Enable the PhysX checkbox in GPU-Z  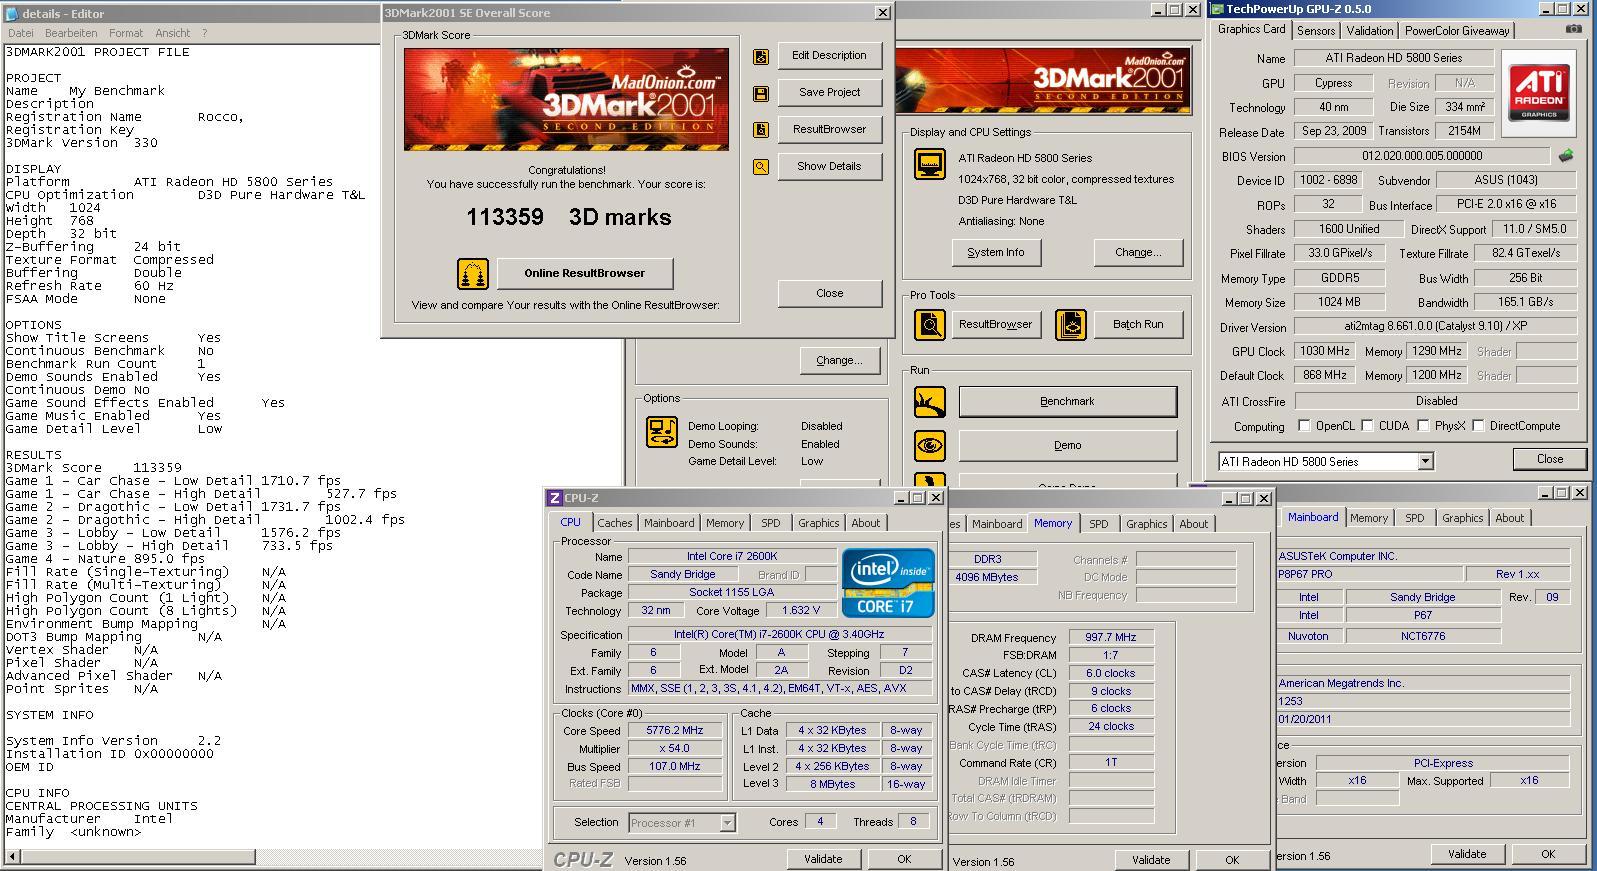pos(1423,426)
